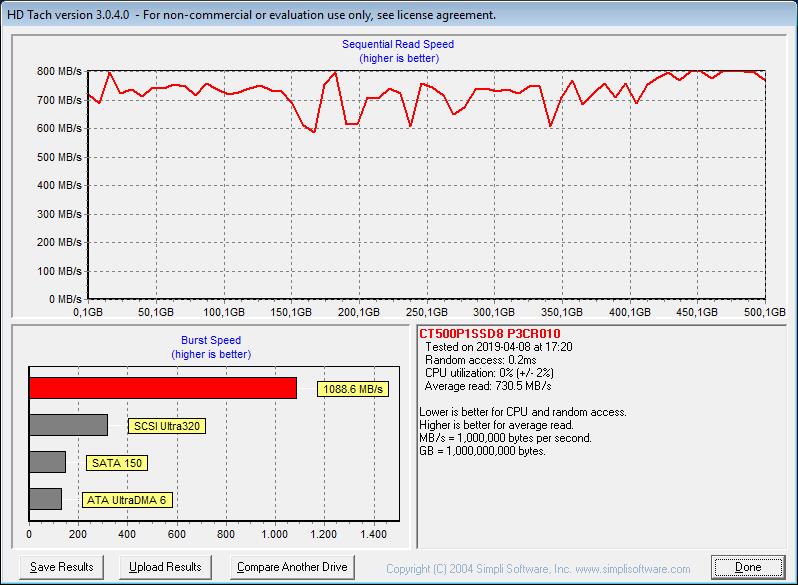Click the simplisoftware.com copyright text
The width and height of the screenshot is (798, 585).
(x=538, y=569)
